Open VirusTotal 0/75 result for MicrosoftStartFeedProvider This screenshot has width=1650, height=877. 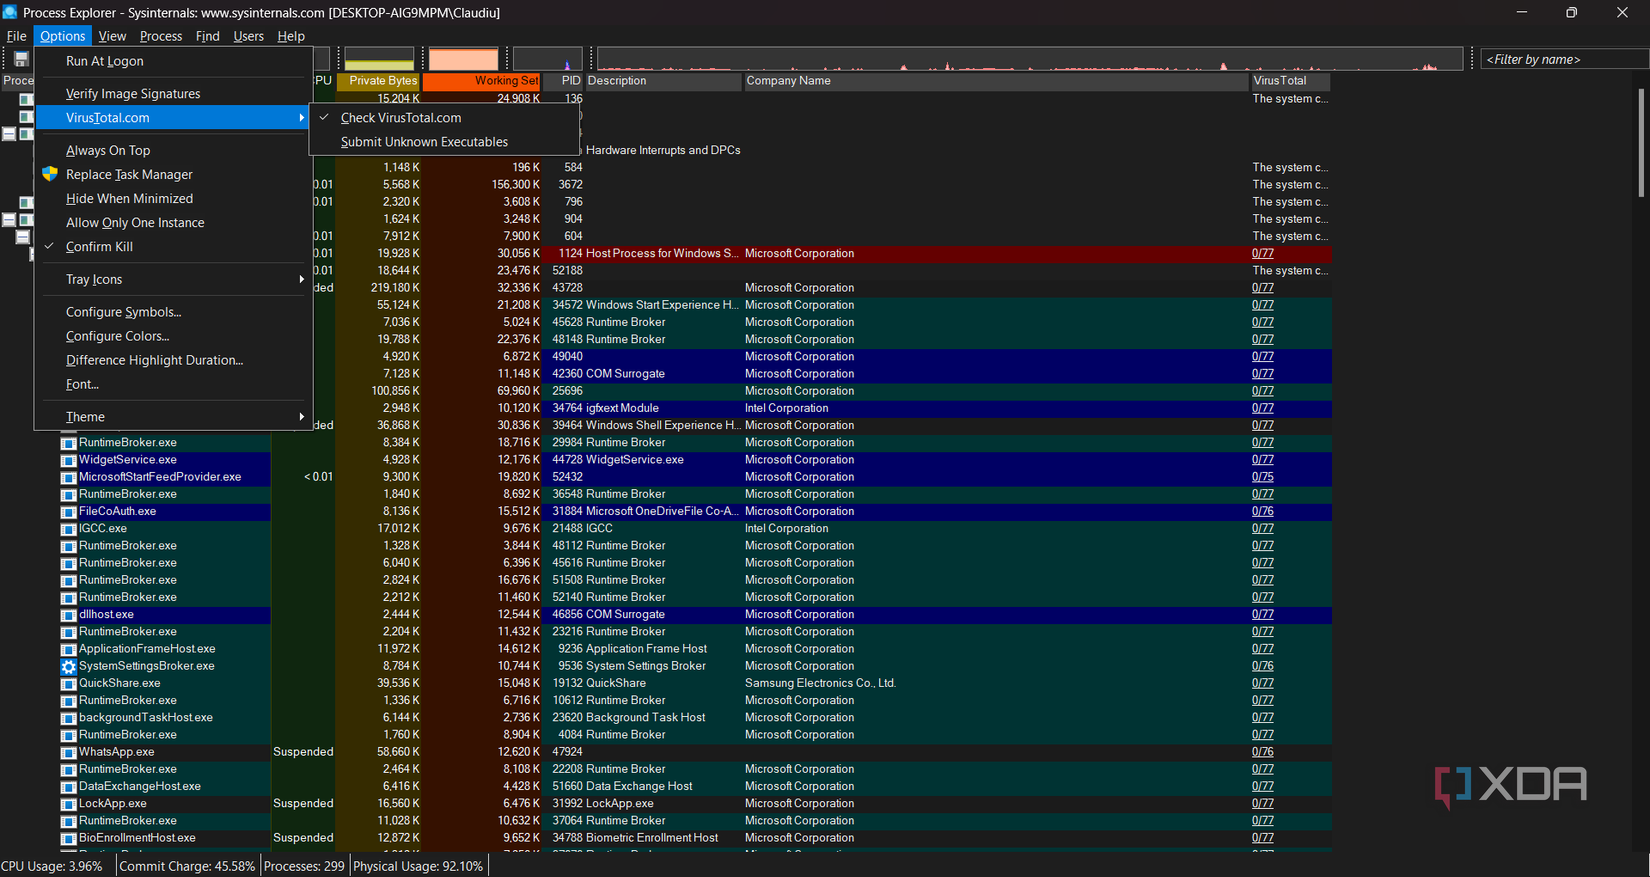[1262, 477]
